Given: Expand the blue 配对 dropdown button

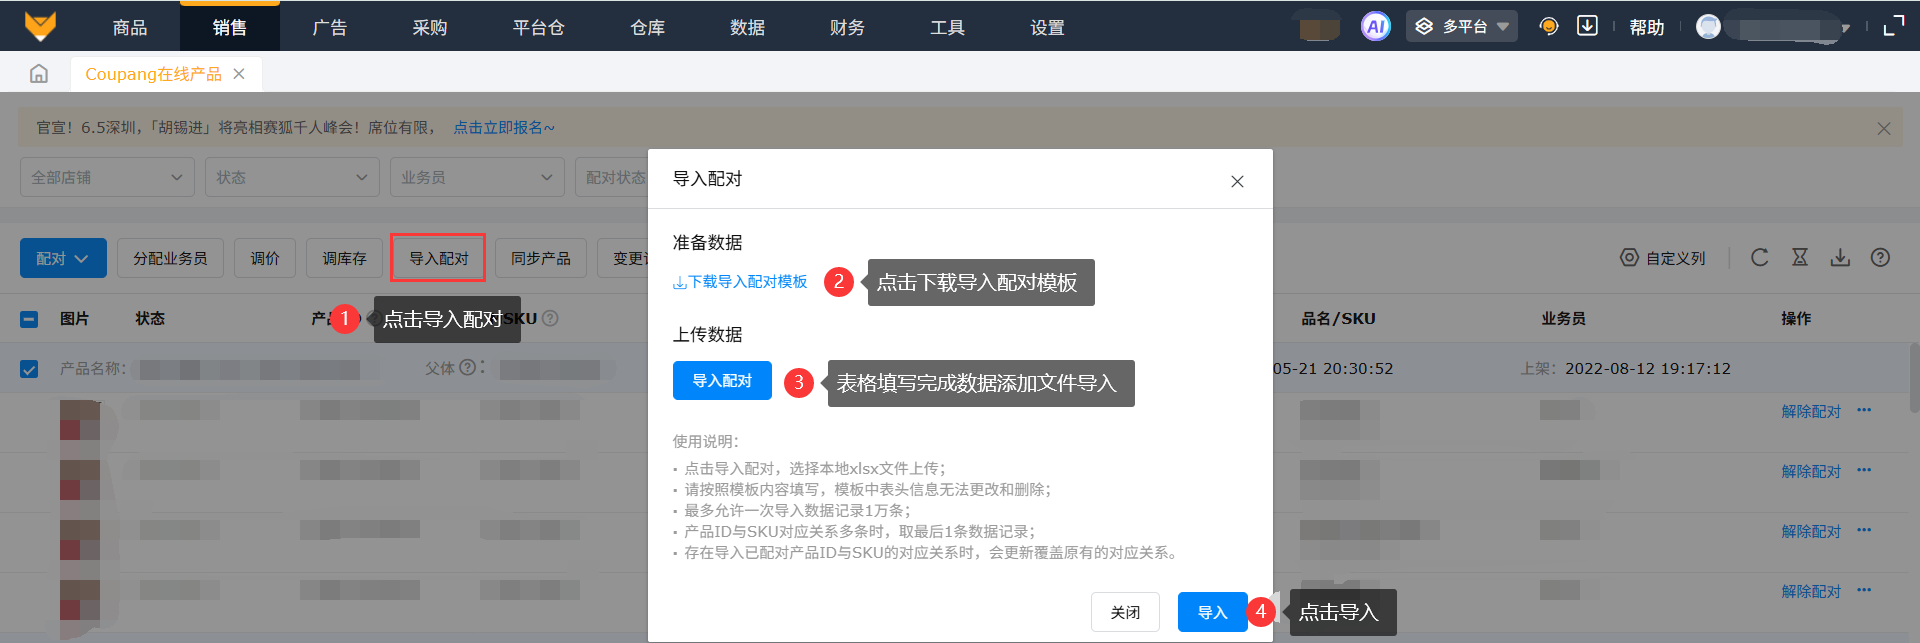Looking at the screenshot, I should coord(63,258).
